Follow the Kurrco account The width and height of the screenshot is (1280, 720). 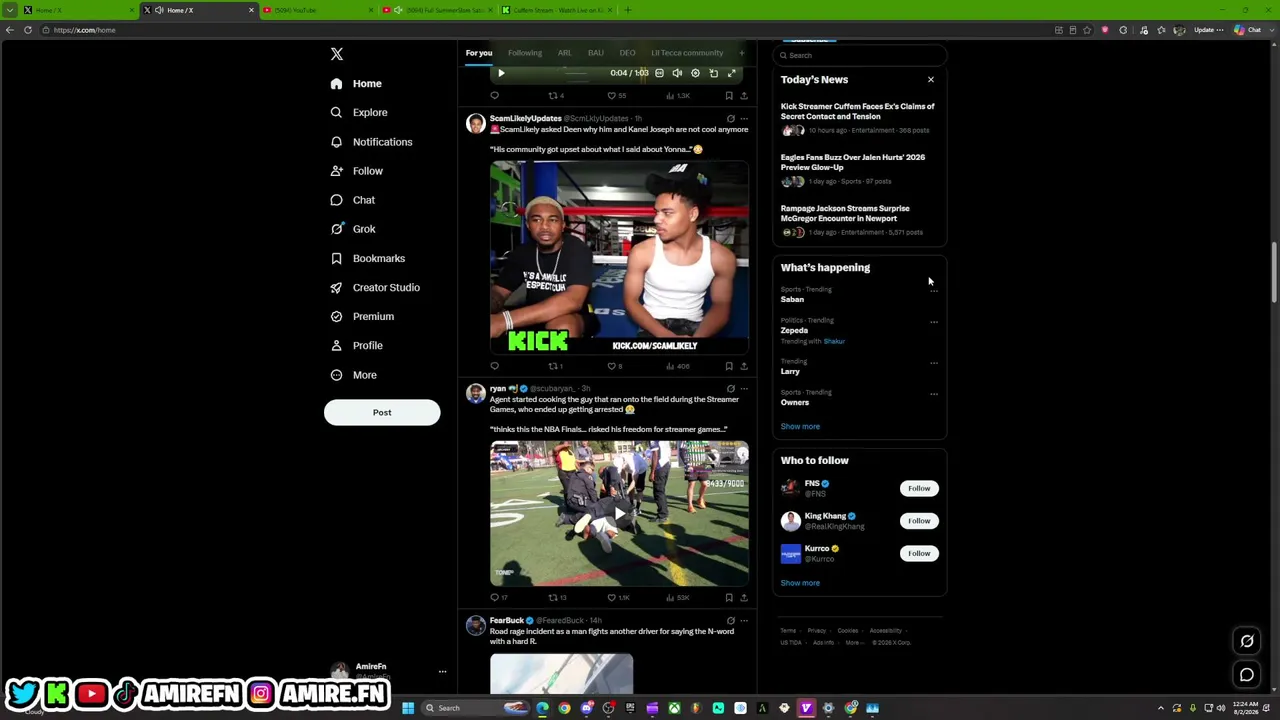(x=919, y=554)
